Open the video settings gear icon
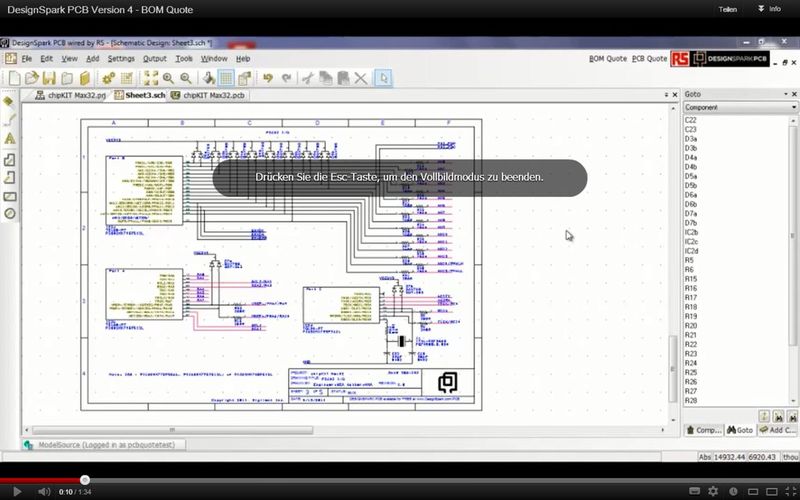The image size is (800, 500). tap(712, 492)
